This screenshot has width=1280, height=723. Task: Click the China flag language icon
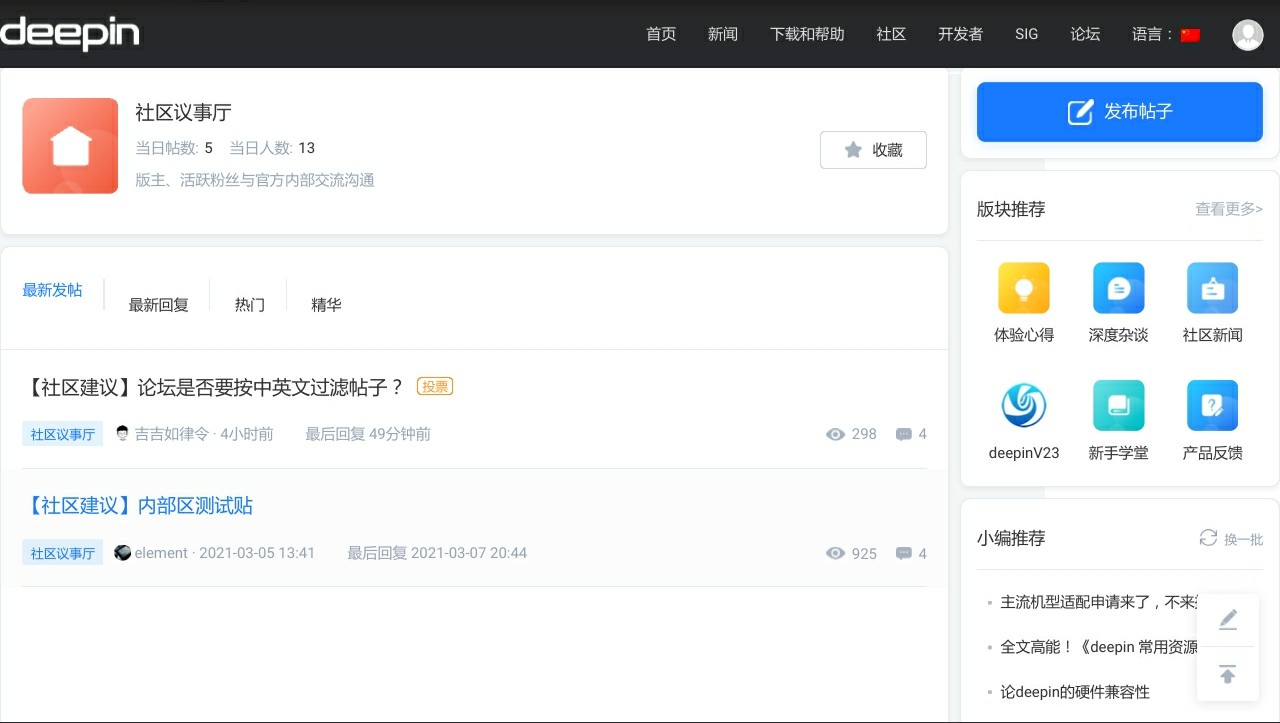coord(1190,35)
